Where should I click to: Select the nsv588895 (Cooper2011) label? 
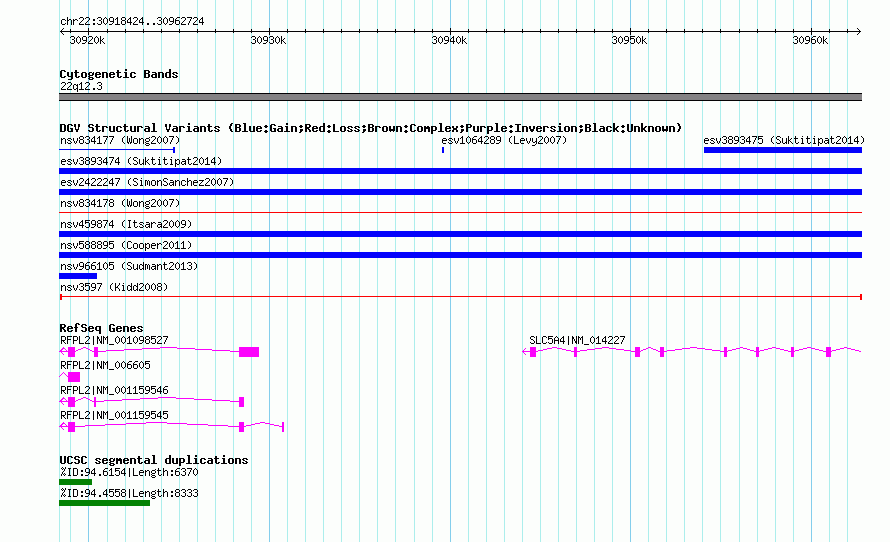point(126,245)
